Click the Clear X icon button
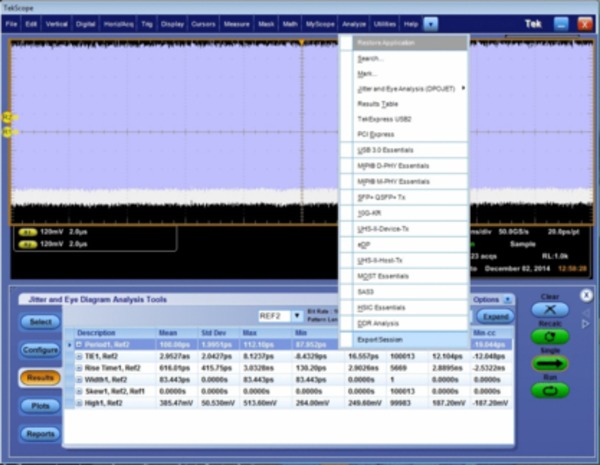Image resolution: width=600 pixels, height=465 pixels. [551, 312]
